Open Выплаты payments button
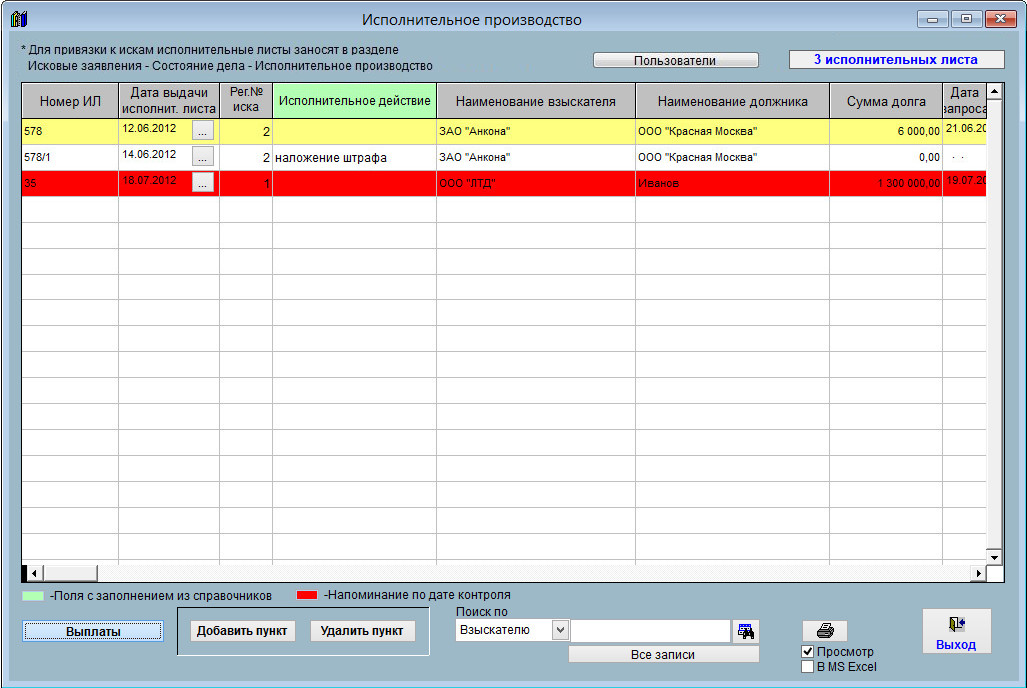The width and height of the screenshot is (1027, 688). click(x=93, y=631)
